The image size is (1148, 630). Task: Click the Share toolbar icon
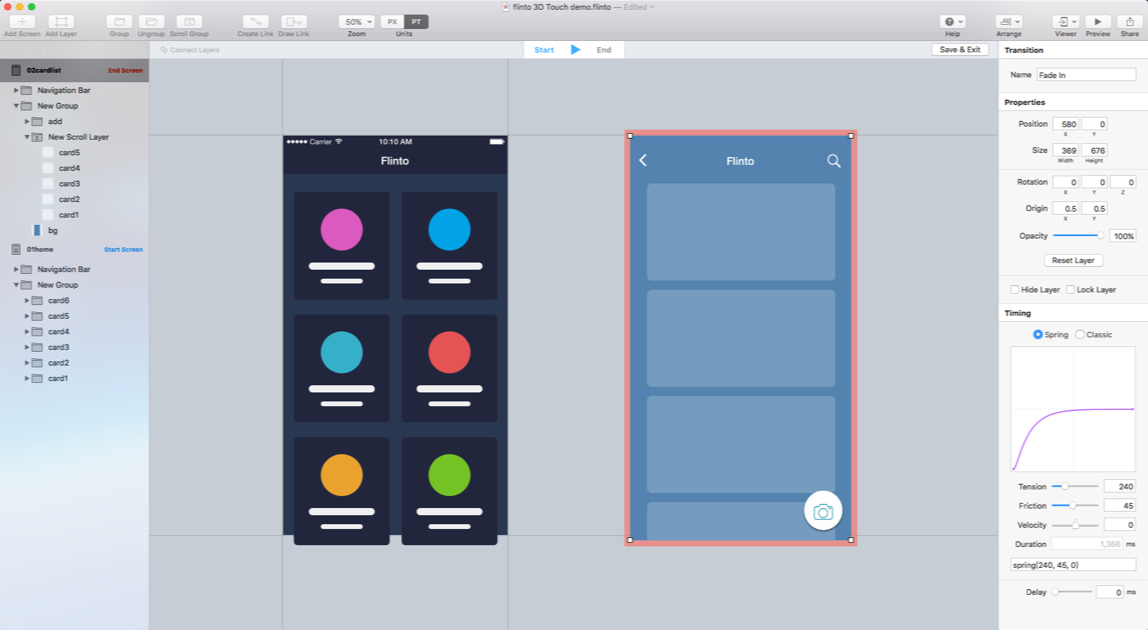click(x=1130, y=22)
